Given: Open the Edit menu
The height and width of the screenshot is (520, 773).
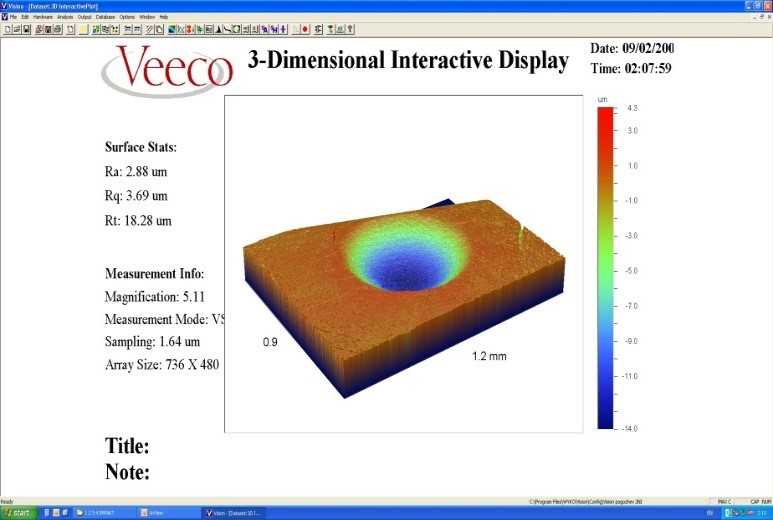Looking at the screenshot, I should pyautogui.click(x=25, y=17).
